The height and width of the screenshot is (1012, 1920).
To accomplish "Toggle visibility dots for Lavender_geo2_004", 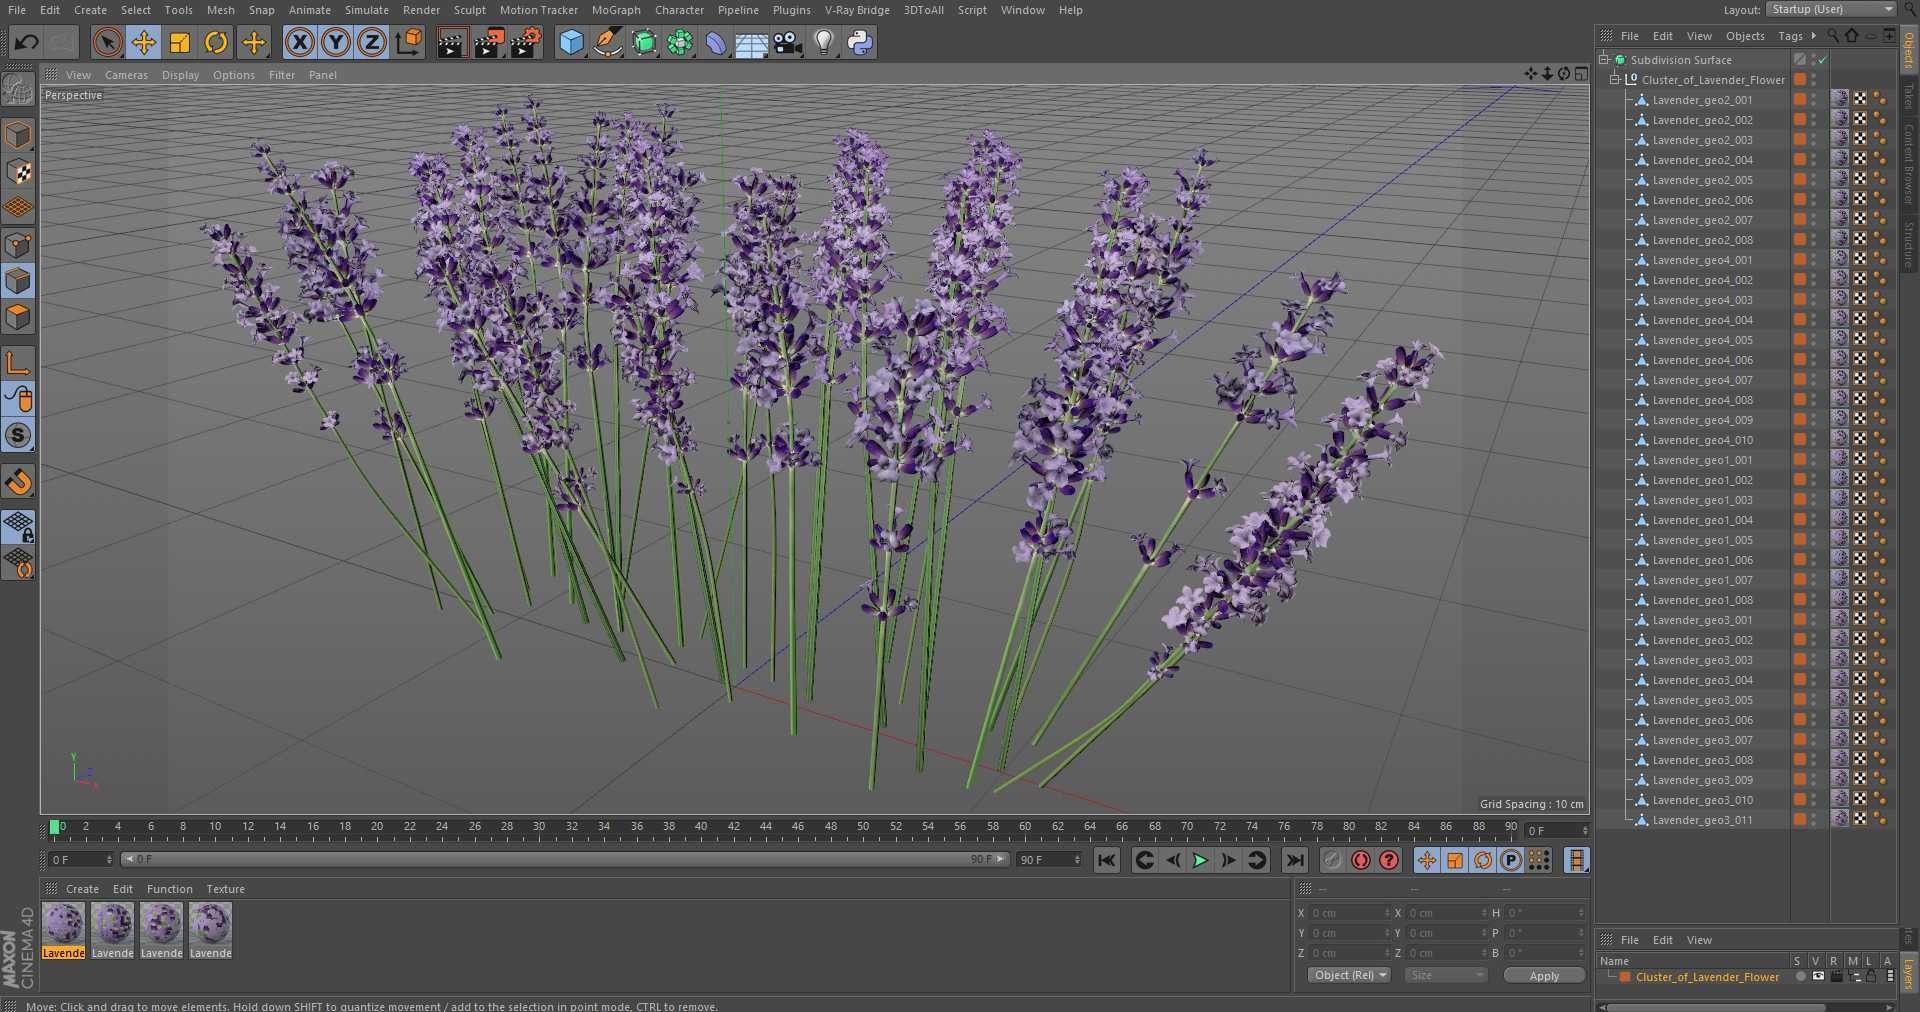I will (x=1814, y=160).
